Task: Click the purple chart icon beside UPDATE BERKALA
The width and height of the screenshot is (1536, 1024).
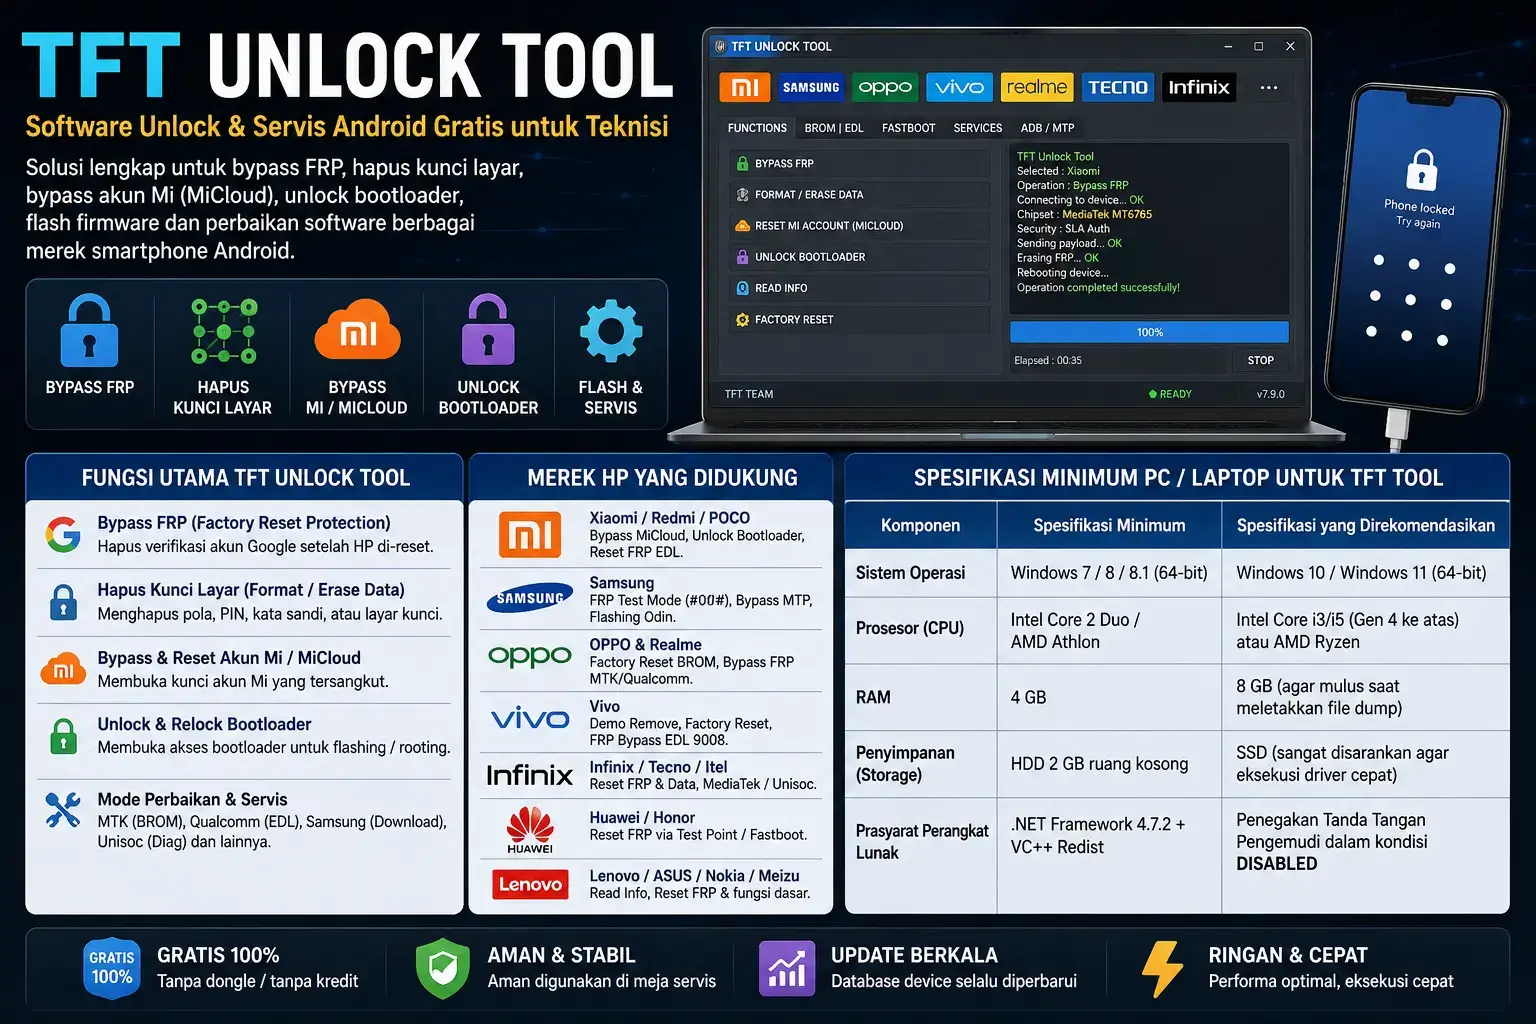Action: pos(786,968)
